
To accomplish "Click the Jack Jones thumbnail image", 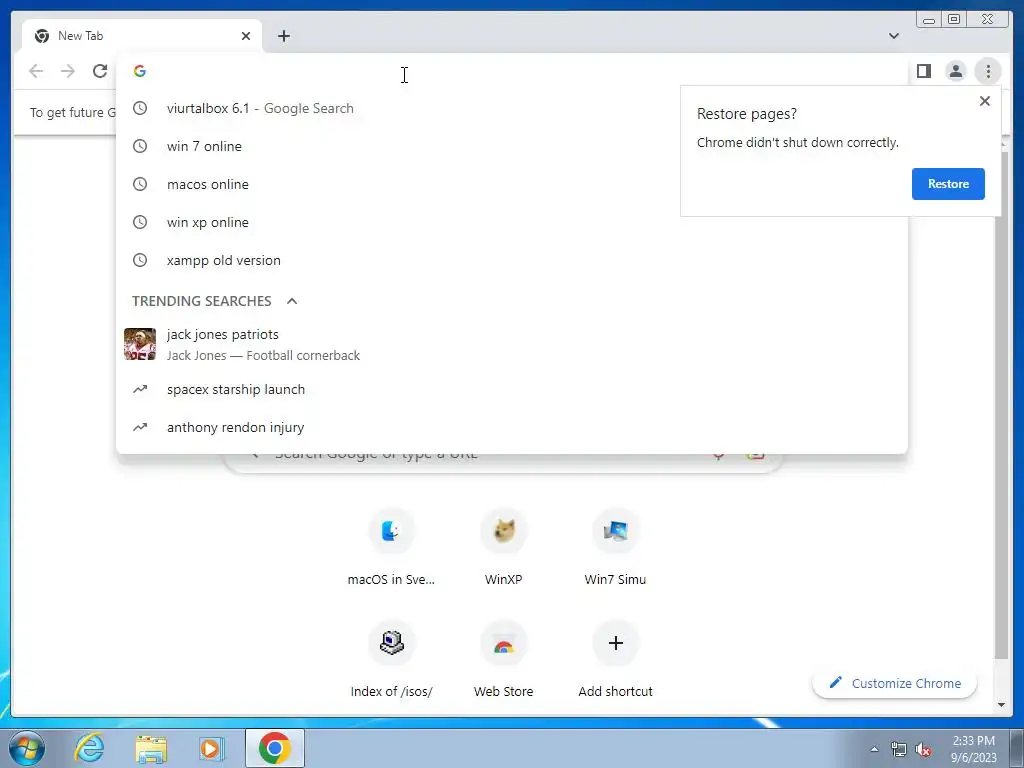I will tap(140, 344).
